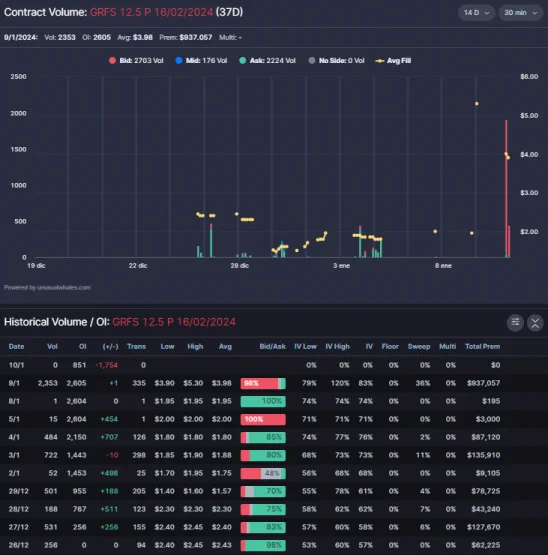Click the 48% bid/ask bar in 2/1 row

click(263, 473)
